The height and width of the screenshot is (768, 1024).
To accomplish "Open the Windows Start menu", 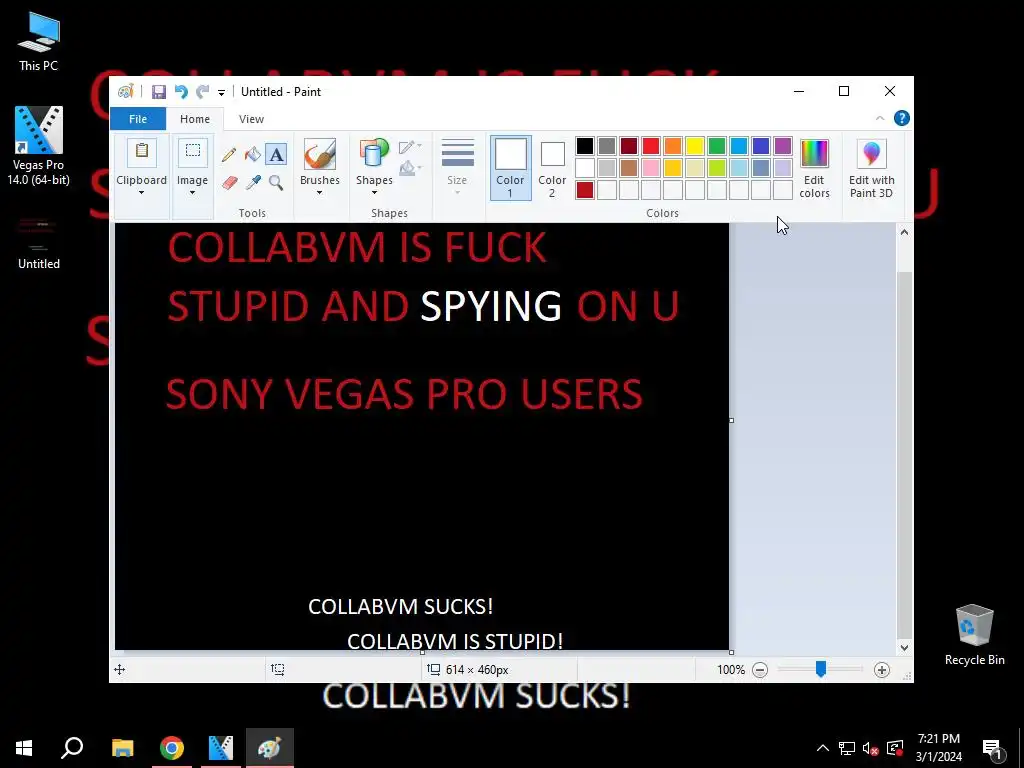I will (x=24, y=748).
